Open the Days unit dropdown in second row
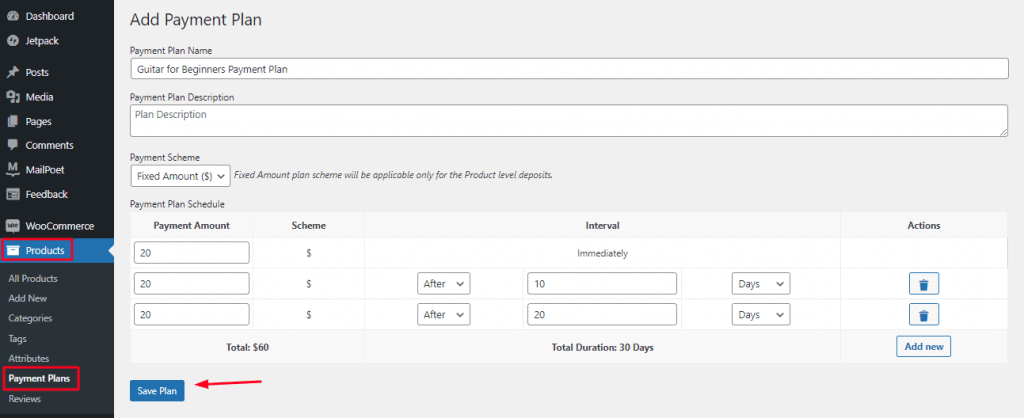The image size is (1024, 418). coord(761,284)
